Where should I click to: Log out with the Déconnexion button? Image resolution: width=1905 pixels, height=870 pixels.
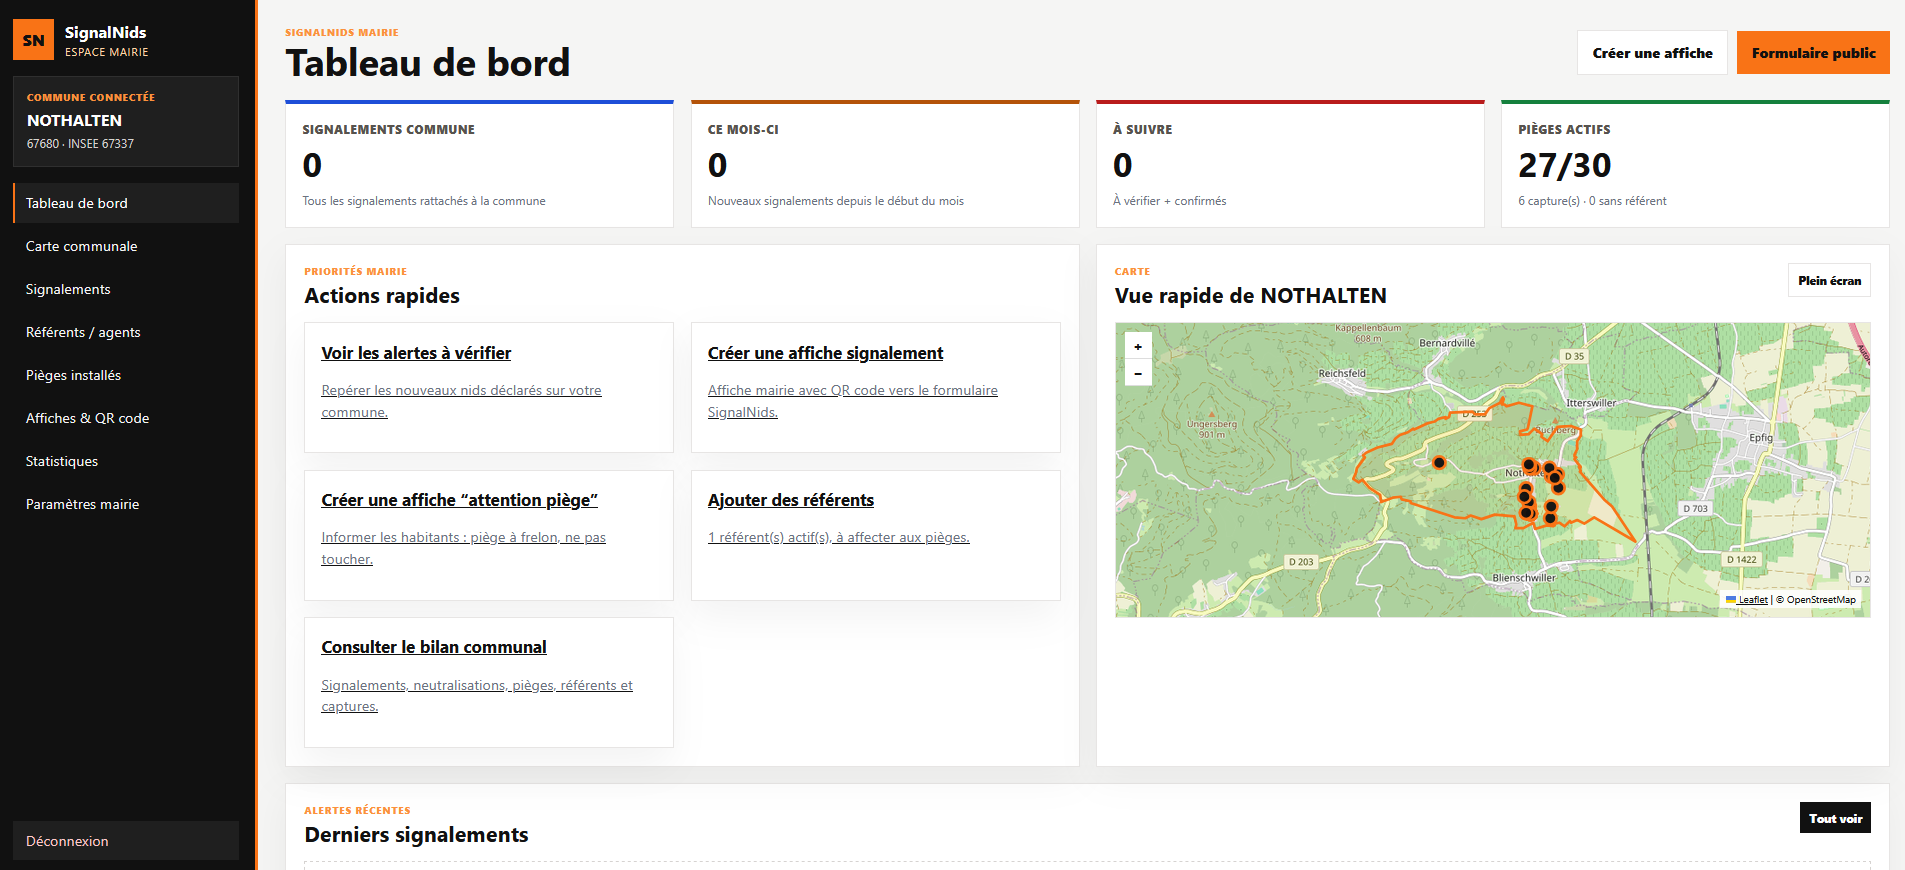[126, 841]
